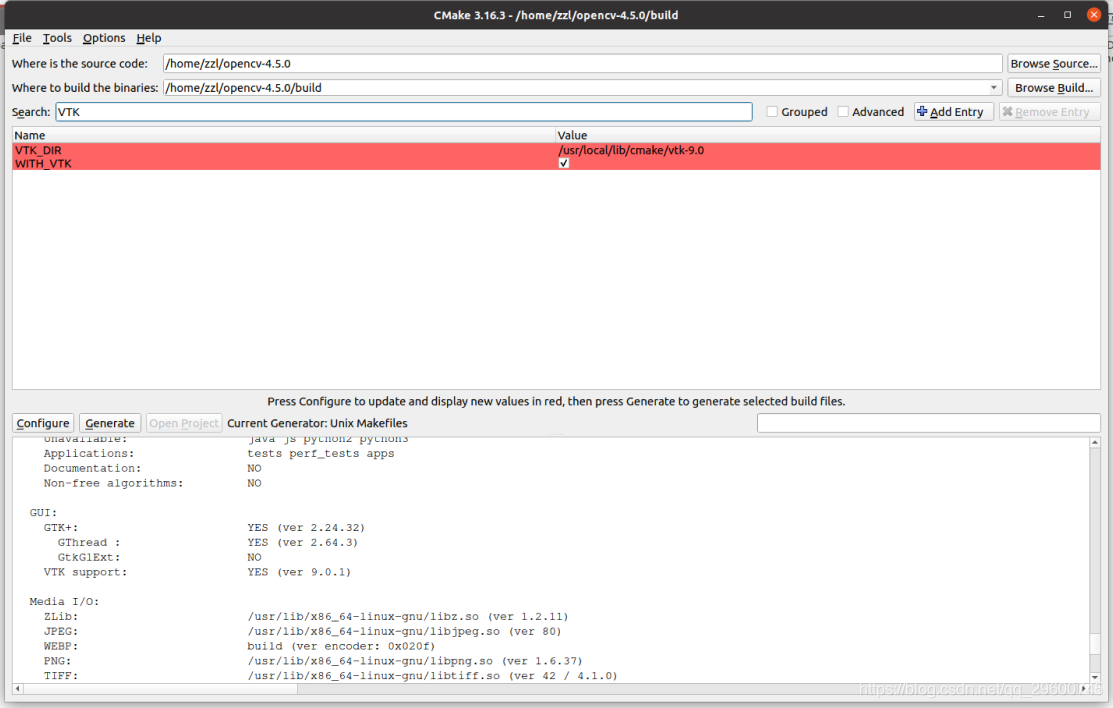
Task: Click the Browse Source button
Action: (x=1053, y=64)
